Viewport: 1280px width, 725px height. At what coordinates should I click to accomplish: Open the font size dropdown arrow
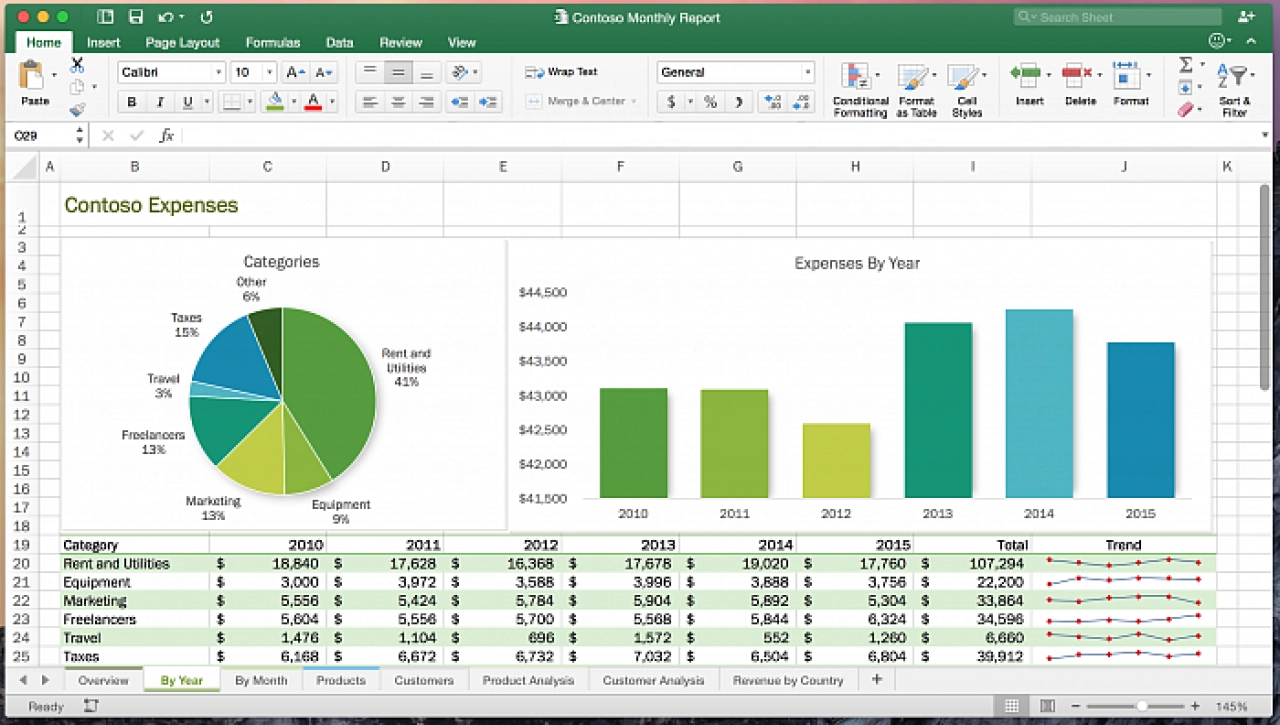click(x=270, y=72)
